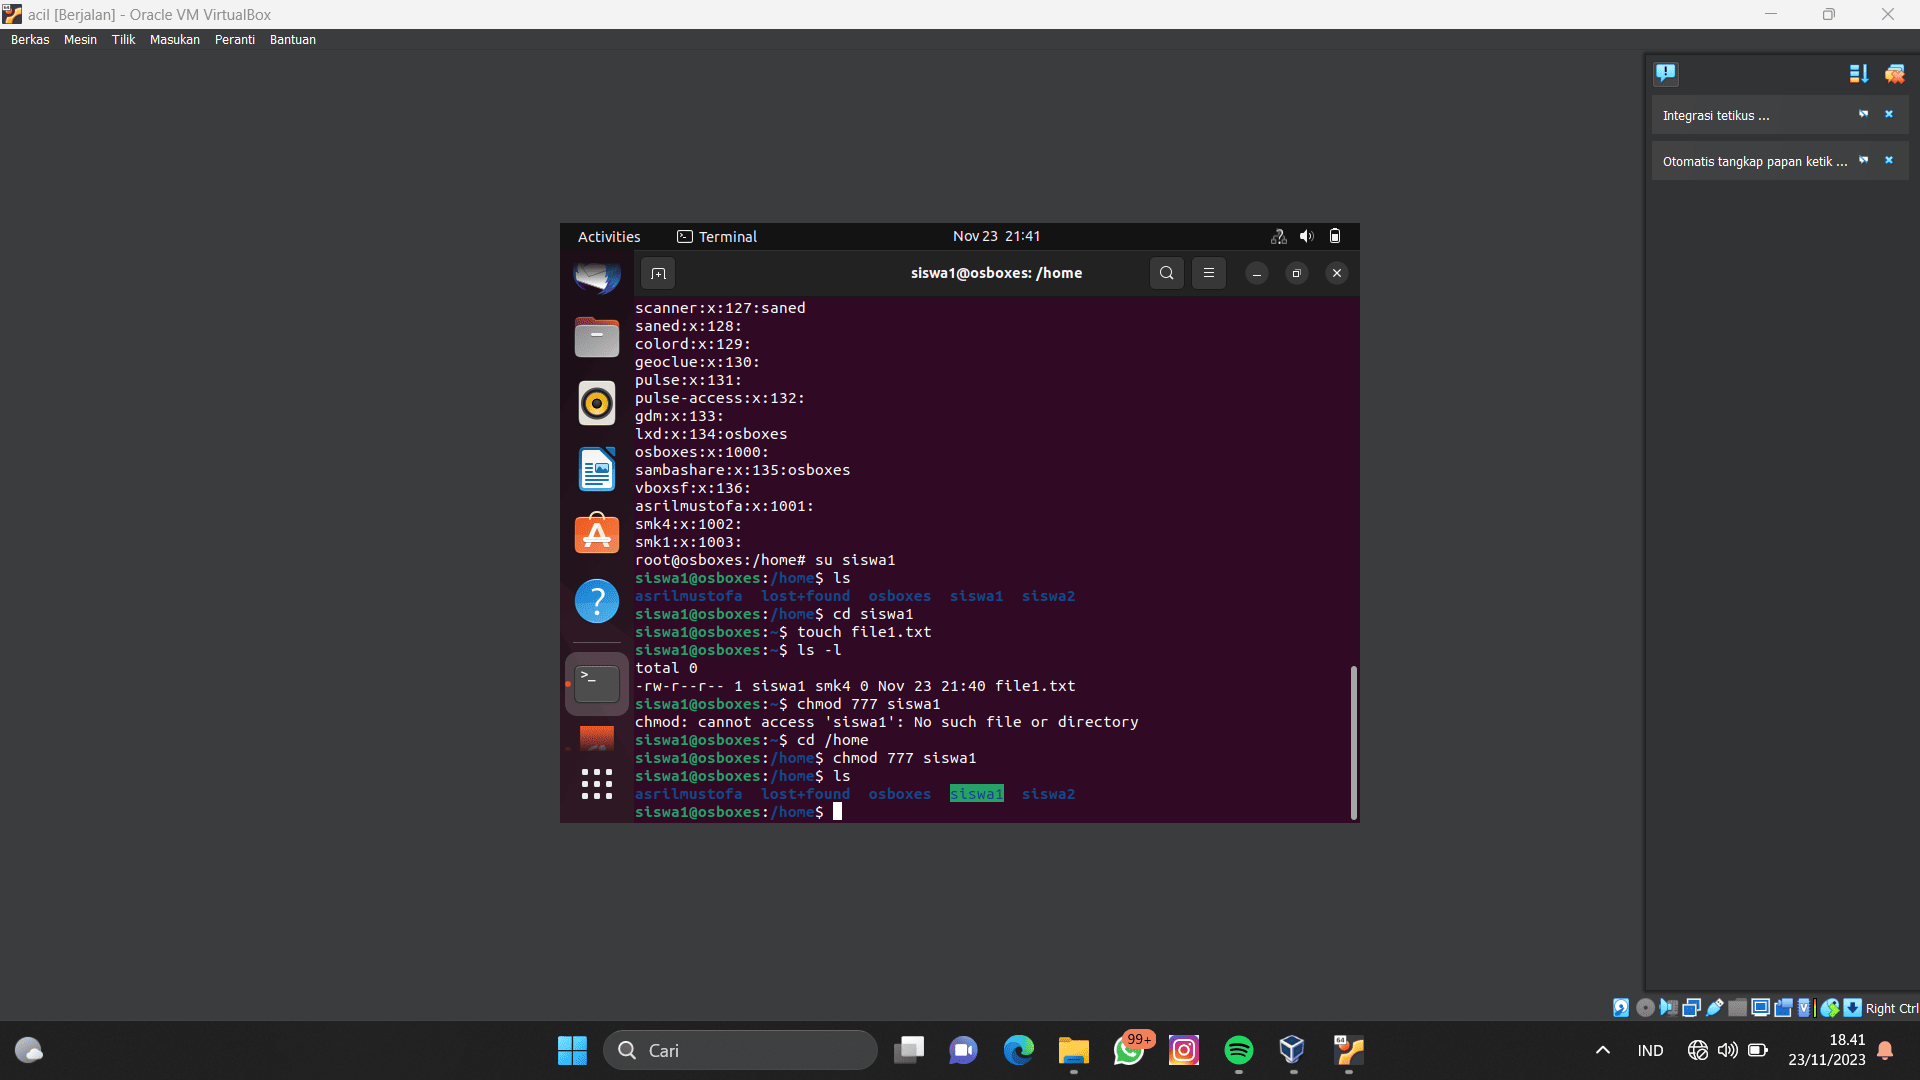Select the Terminal icon in the dock
The image size is (1920, 1080).
(x=597, y=684)
